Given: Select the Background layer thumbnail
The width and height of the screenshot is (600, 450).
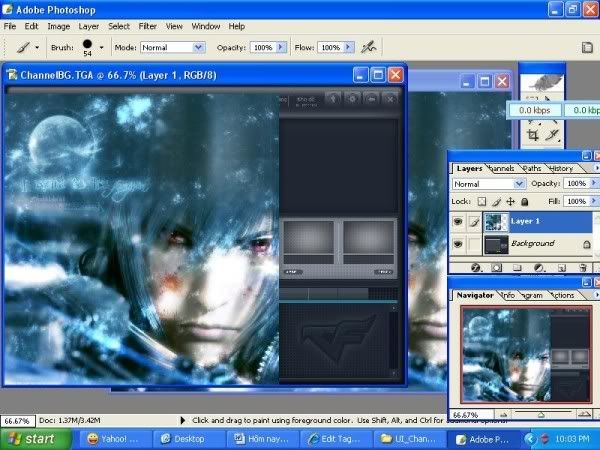Looking at the screenshot, I should pyautogui.click(x=496, y=245).
